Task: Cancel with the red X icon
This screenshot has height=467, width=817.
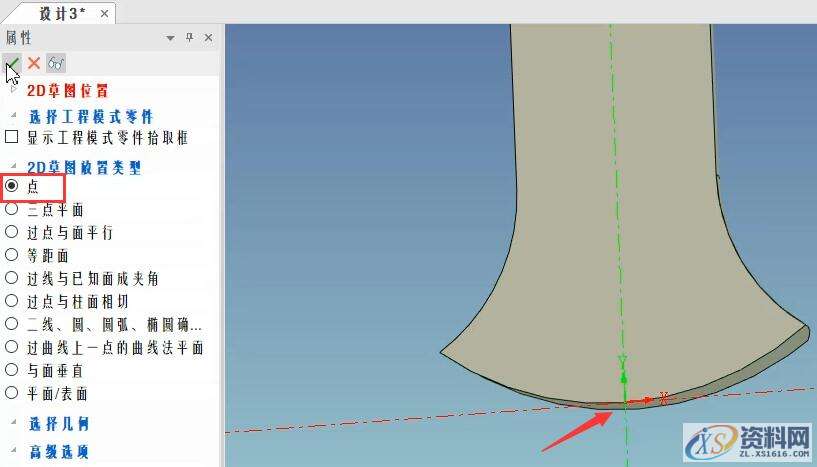Action: (x=34, y=63)
